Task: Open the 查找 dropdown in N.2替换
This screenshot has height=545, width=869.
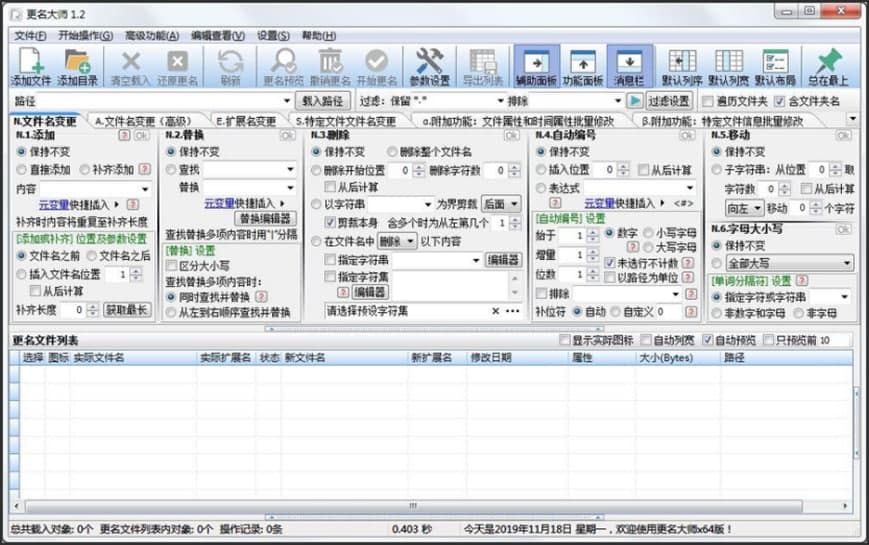Action: click(290, 169)
